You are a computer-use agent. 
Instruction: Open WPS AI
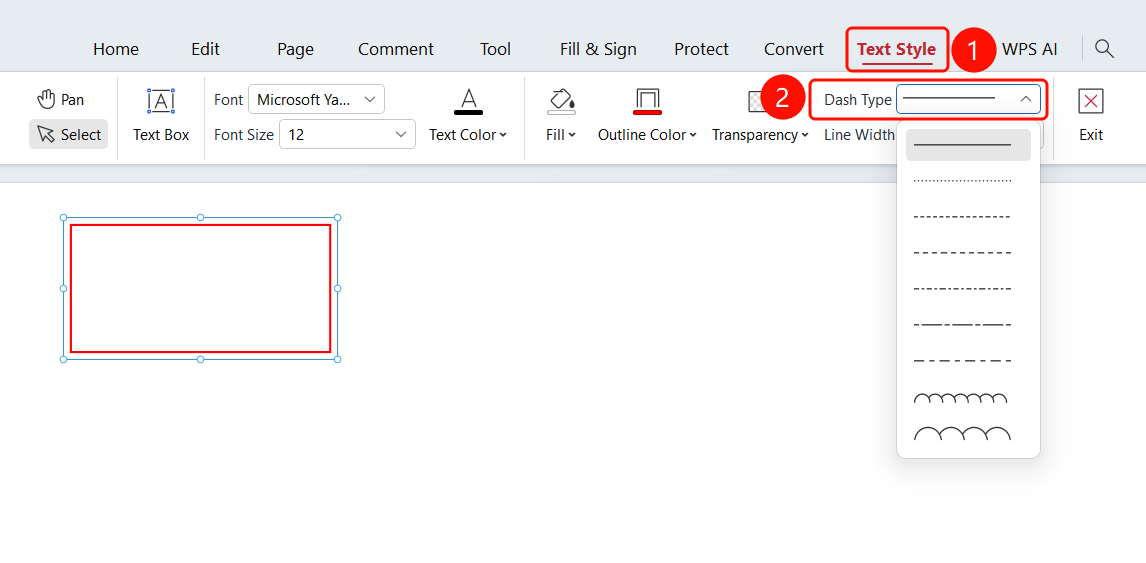(1029, 49)
